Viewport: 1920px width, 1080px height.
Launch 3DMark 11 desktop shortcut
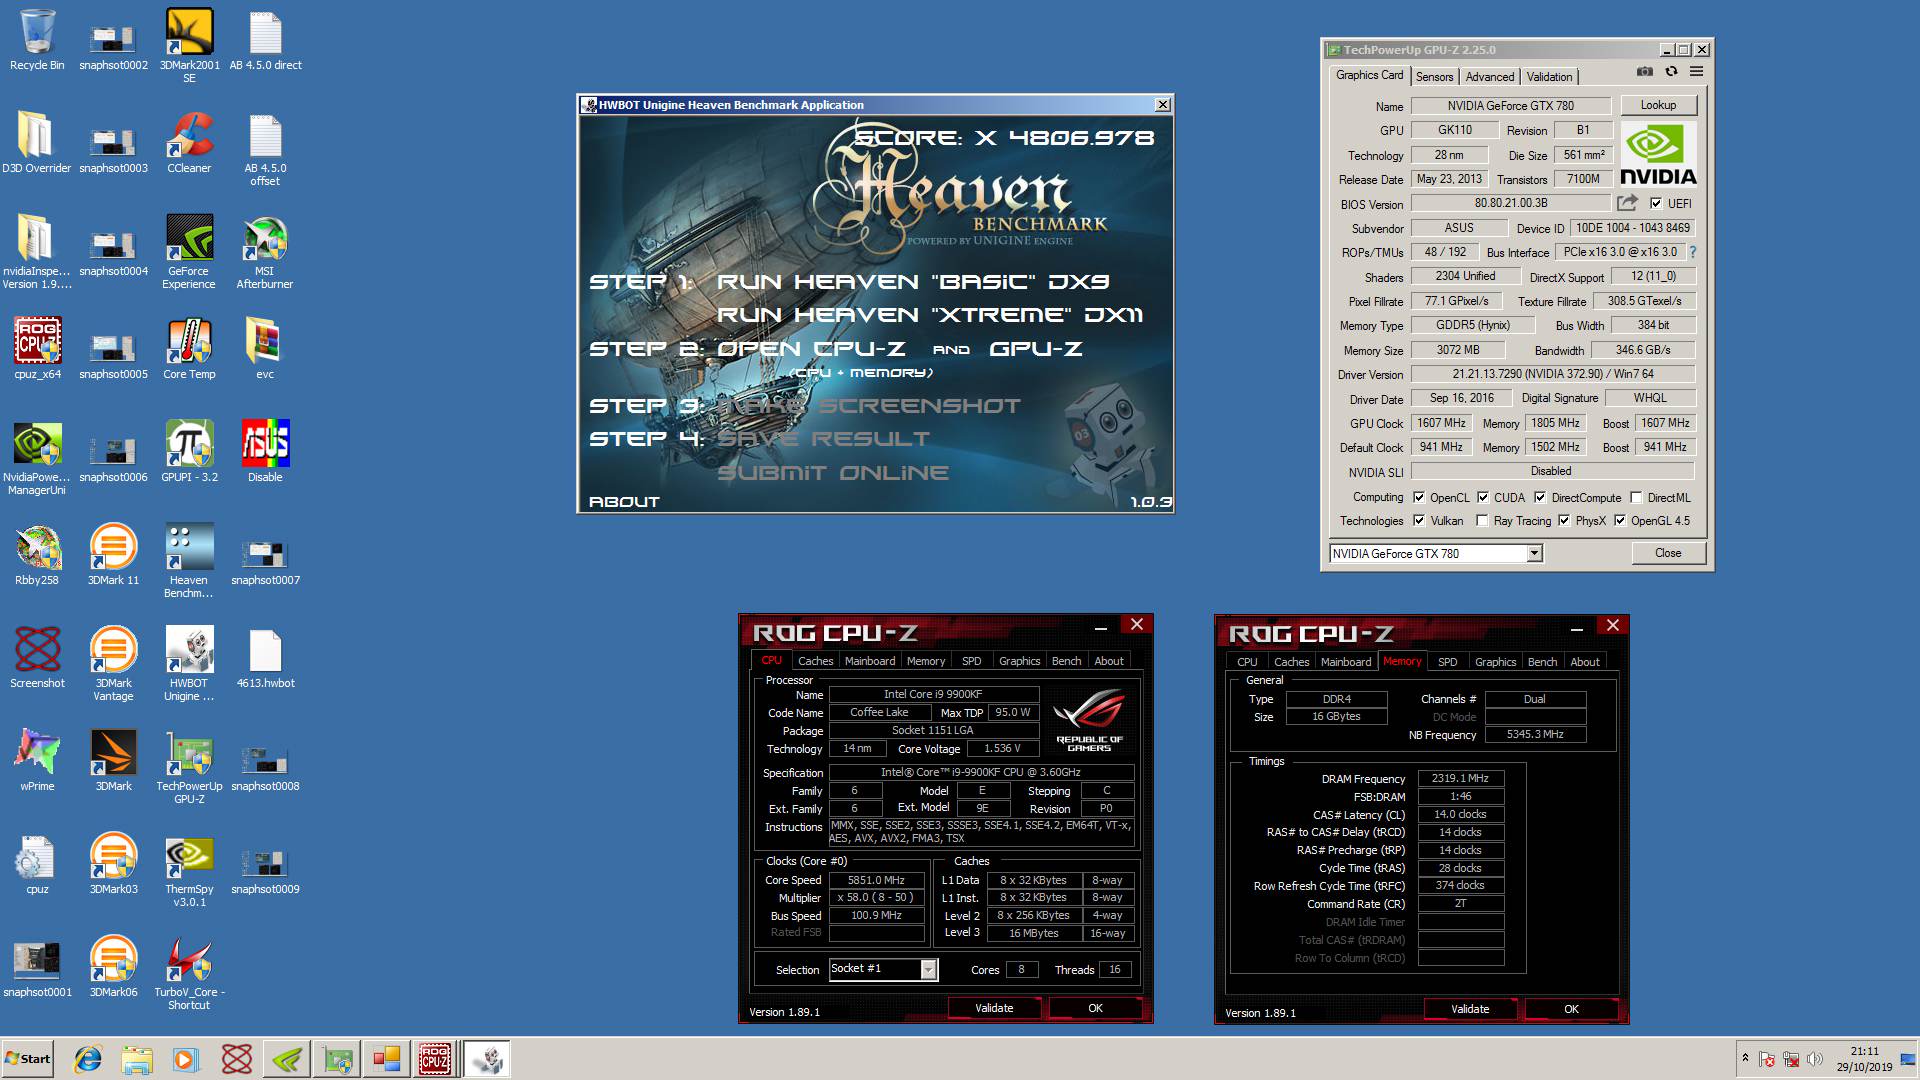tap(113, 555)
